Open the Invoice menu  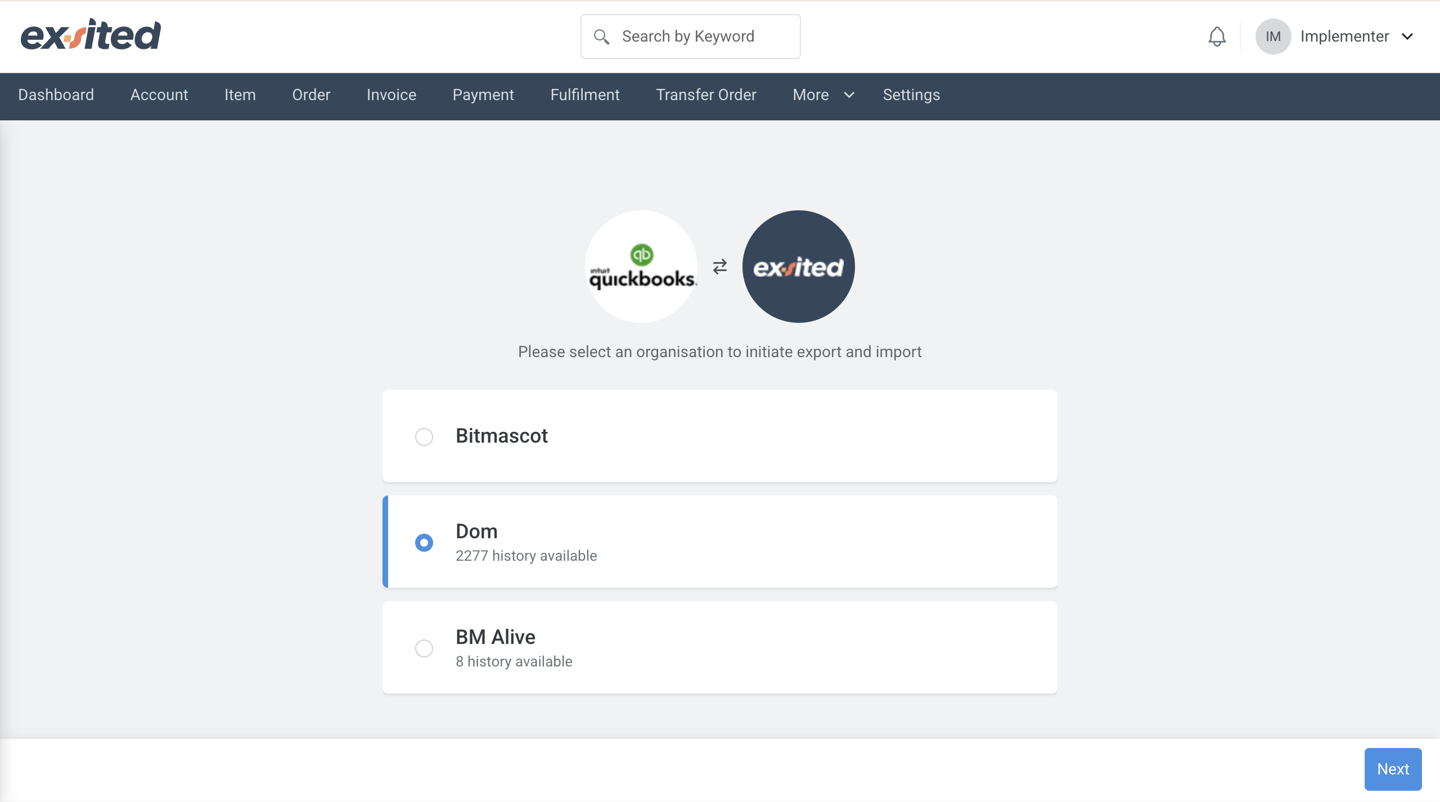click(391, 95)
